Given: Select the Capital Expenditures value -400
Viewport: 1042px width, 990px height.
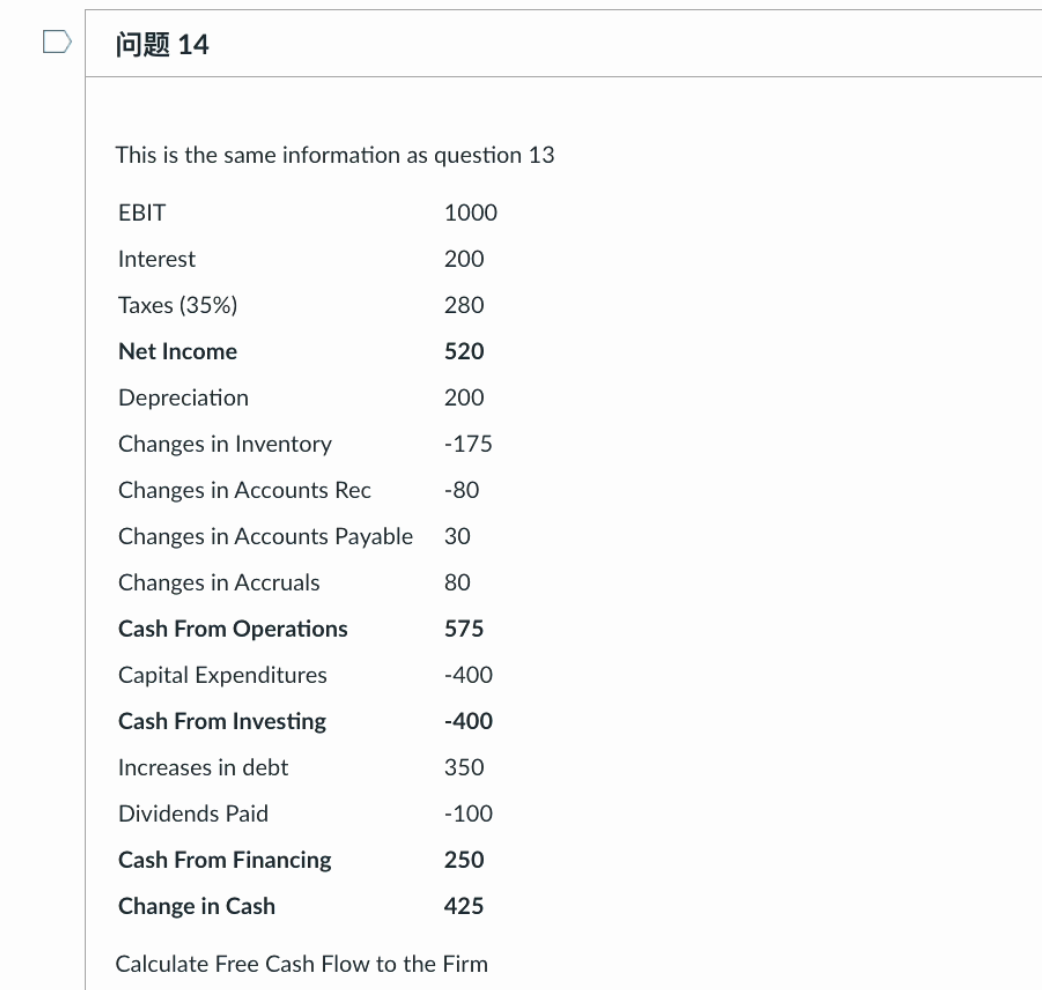Looking at the screenshot, I should pyautogui.click(x=467, y=674).
